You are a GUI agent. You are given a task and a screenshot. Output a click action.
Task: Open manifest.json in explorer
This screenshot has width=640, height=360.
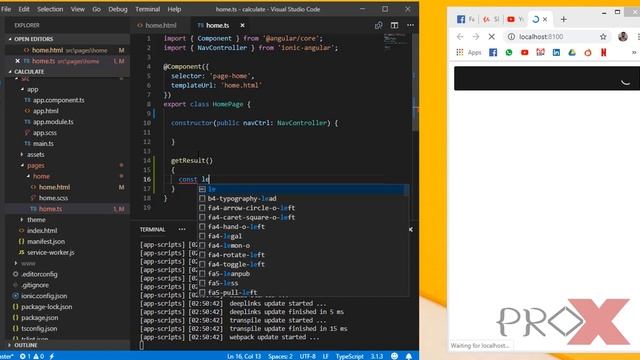[46, 241]
